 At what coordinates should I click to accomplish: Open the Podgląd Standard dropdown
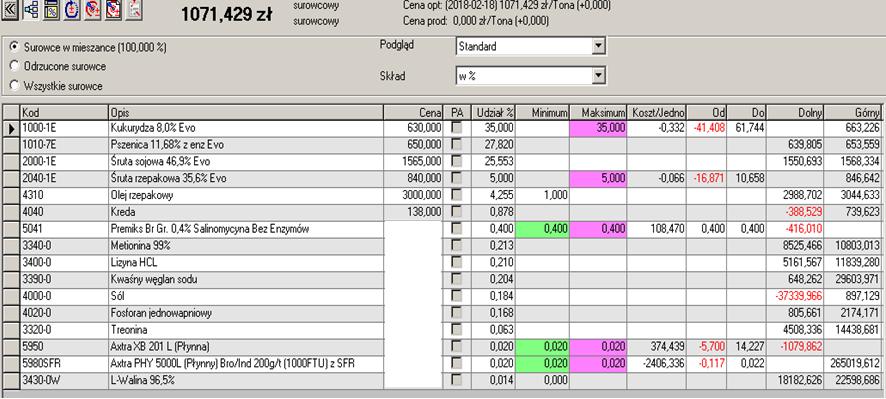point(599,46)
